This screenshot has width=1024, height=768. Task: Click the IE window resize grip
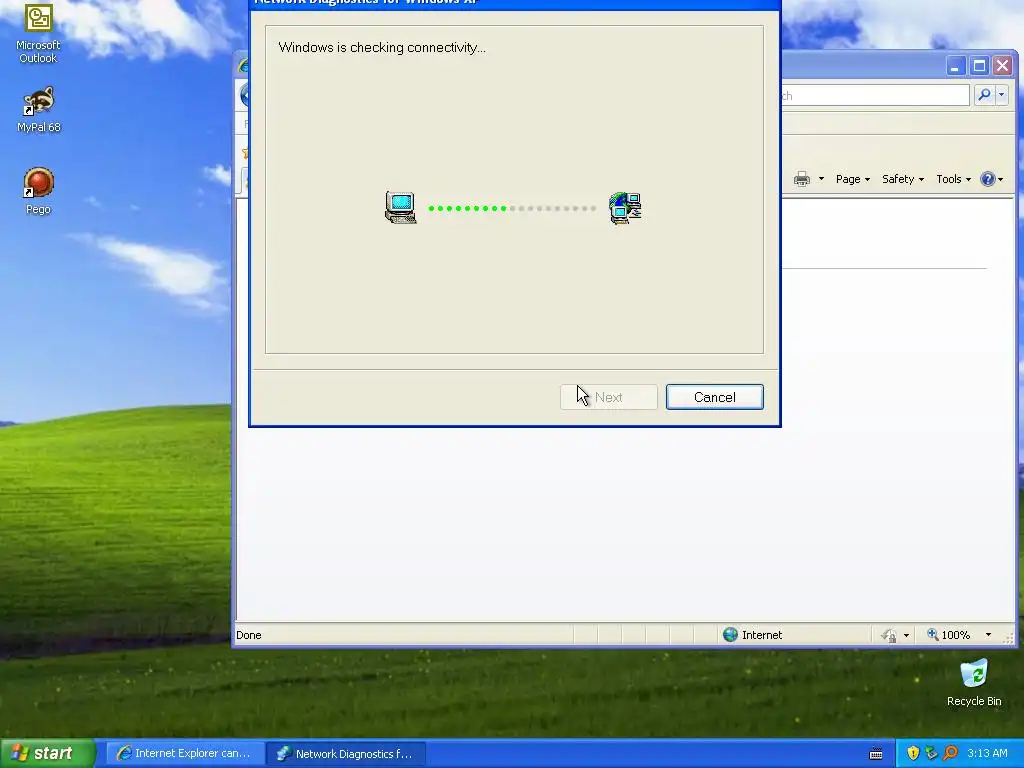pos(1009,637)
